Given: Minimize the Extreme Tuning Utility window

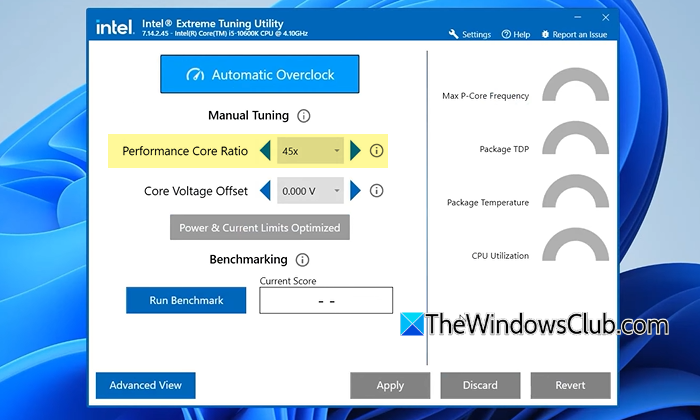Looking at the screenshot, I should 578,17.
